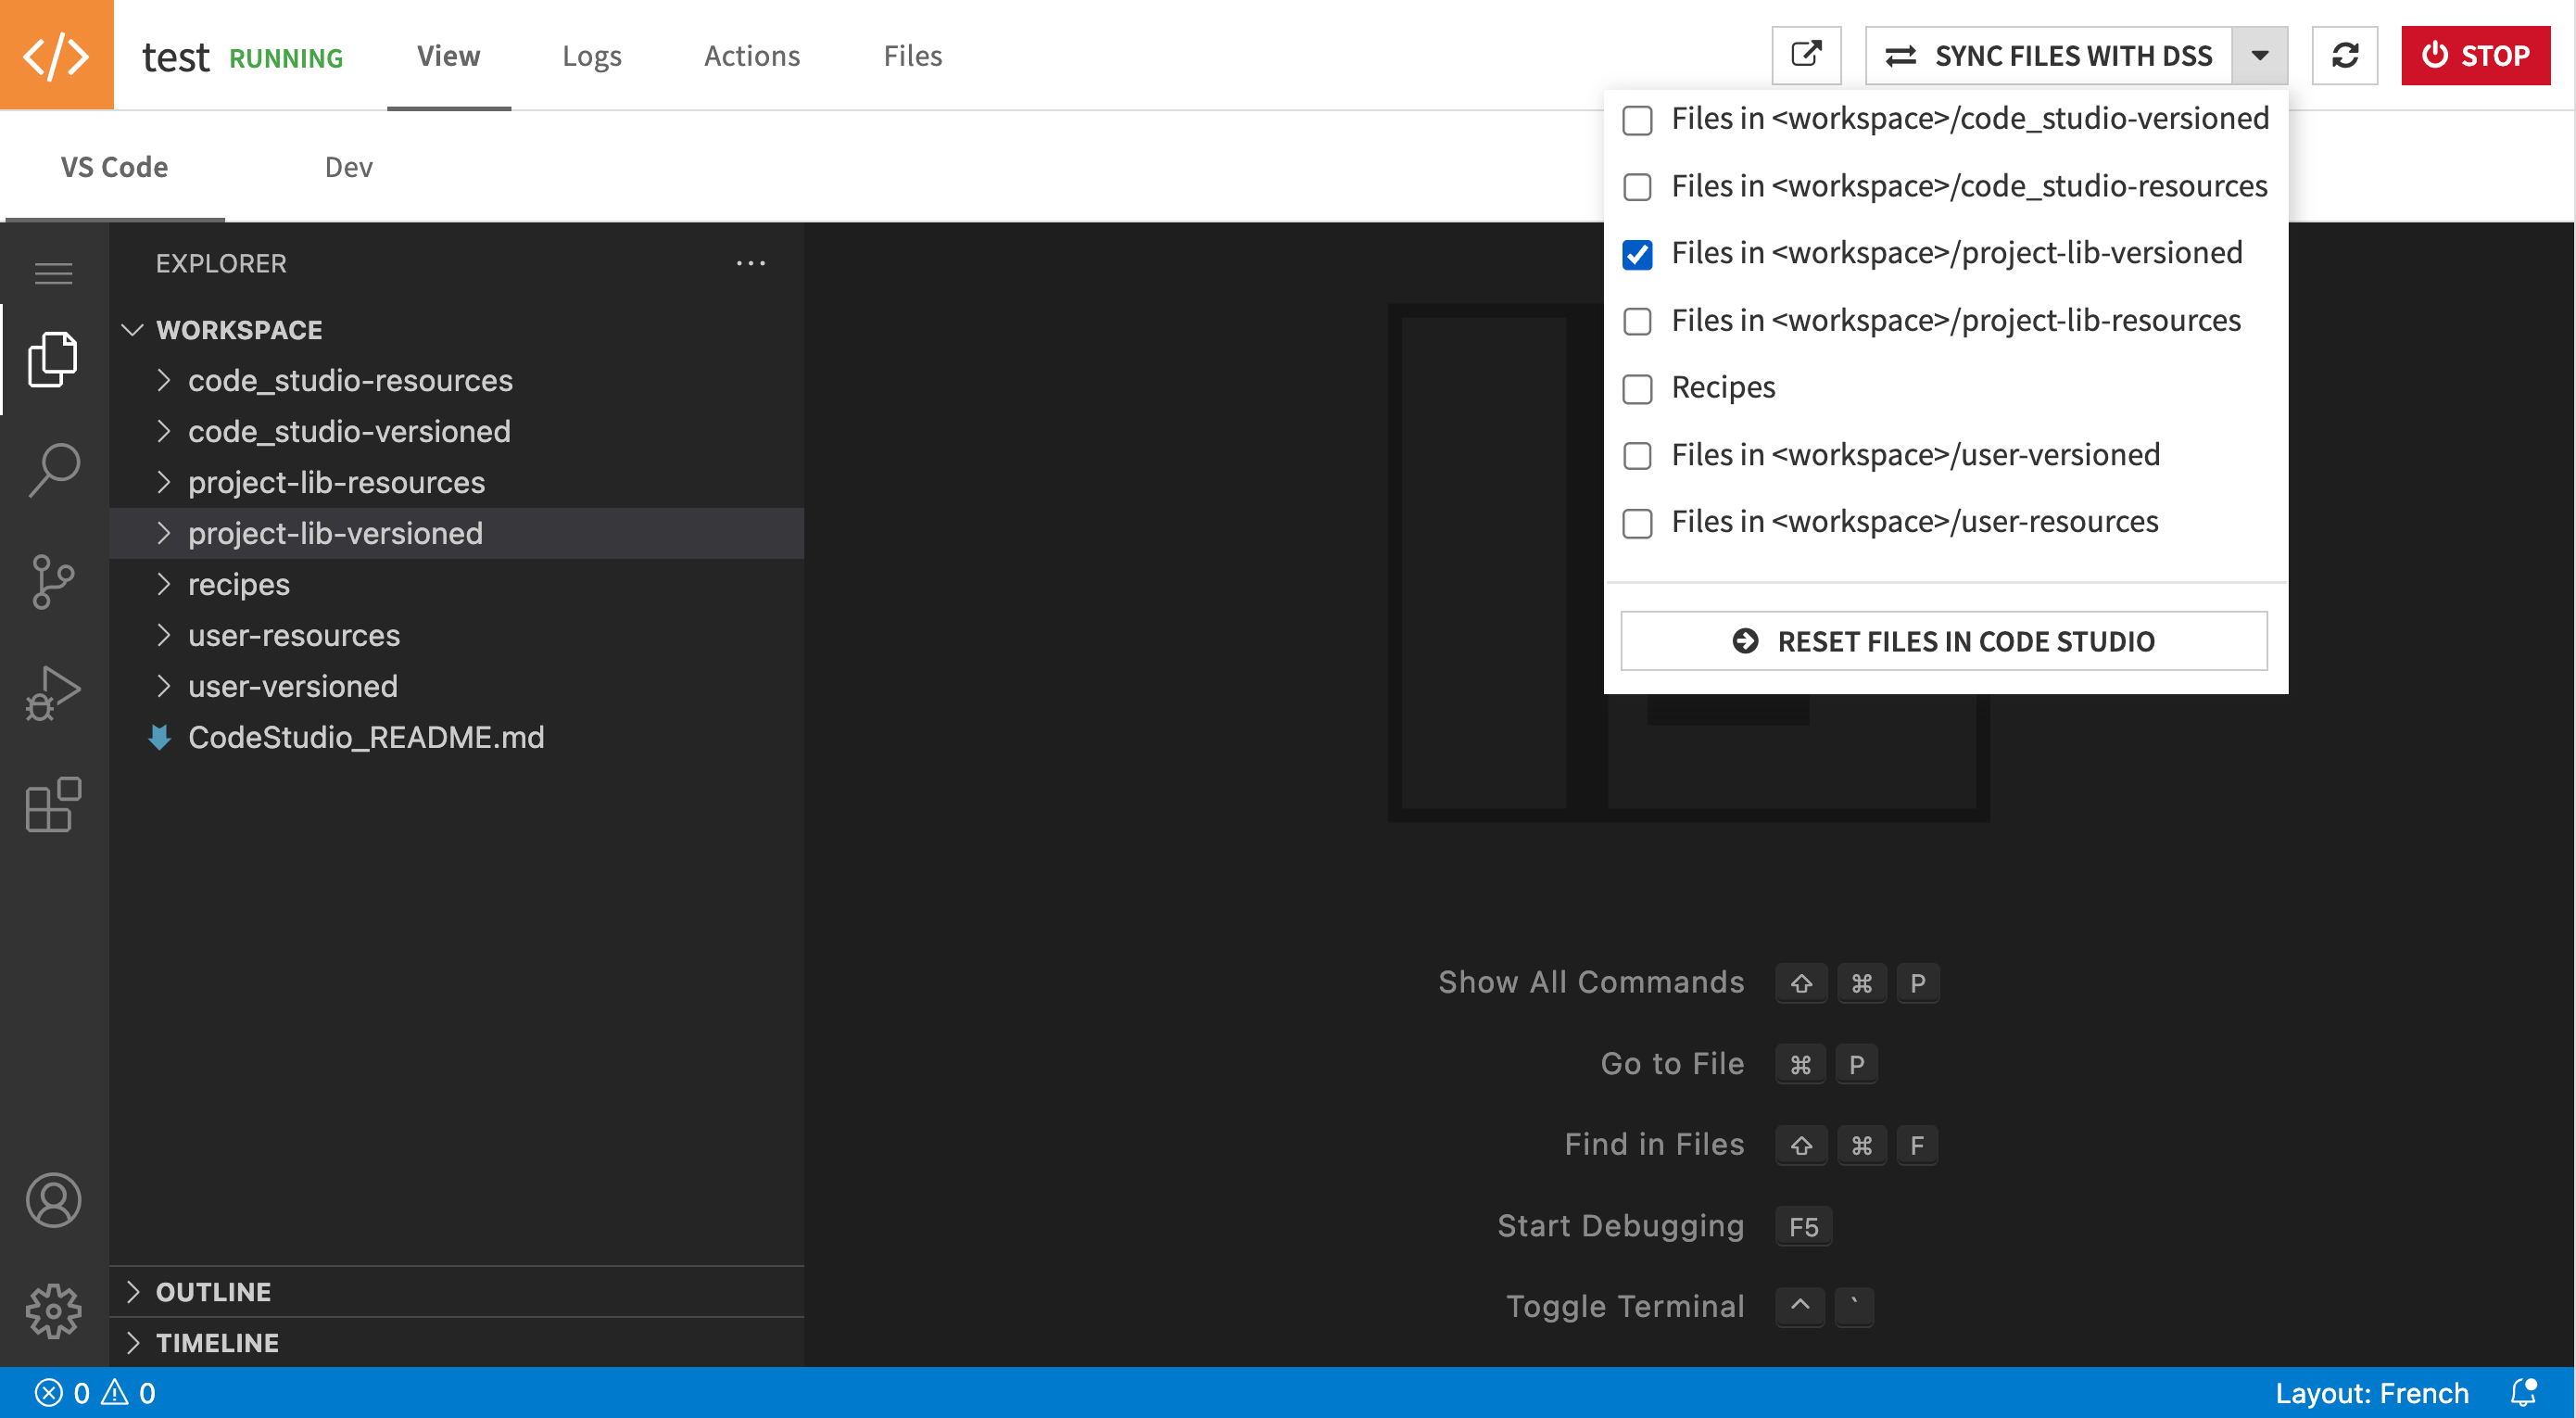Image resolution: width=2576 pixels, height=1418 pixels.
Task: Toggle Files in workspace/code_studio-versioned checkbox
Action: coord(1637,117)
